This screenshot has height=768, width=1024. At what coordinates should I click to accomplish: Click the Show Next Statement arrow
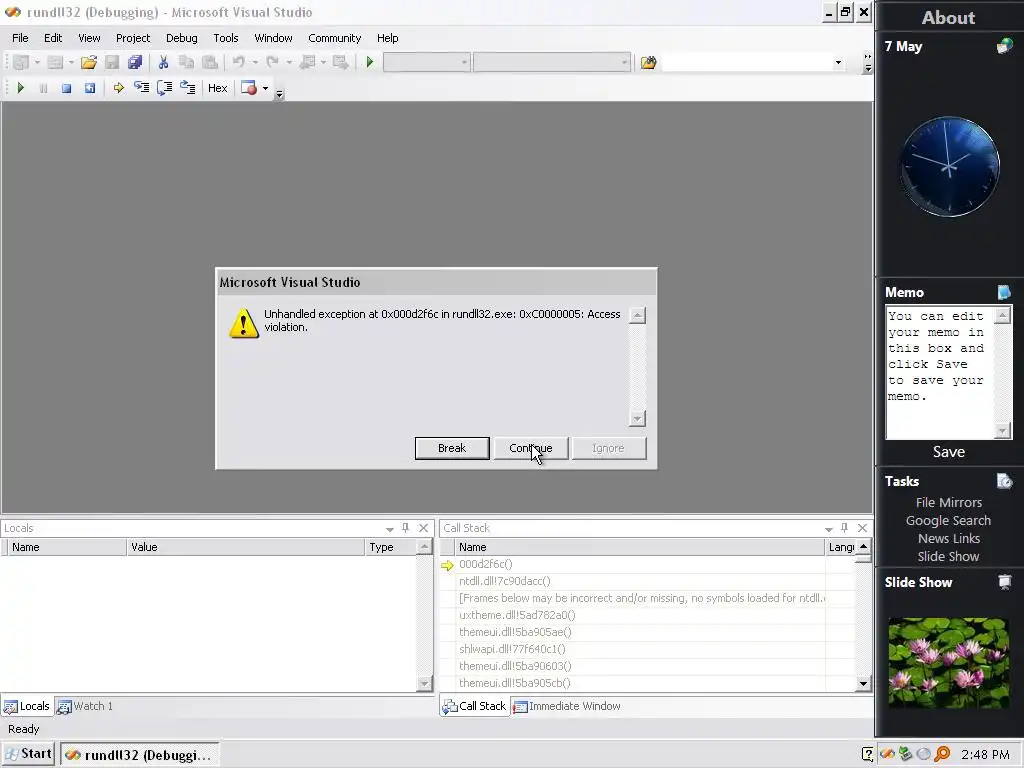pyautogui.click(x=118, y=88)
